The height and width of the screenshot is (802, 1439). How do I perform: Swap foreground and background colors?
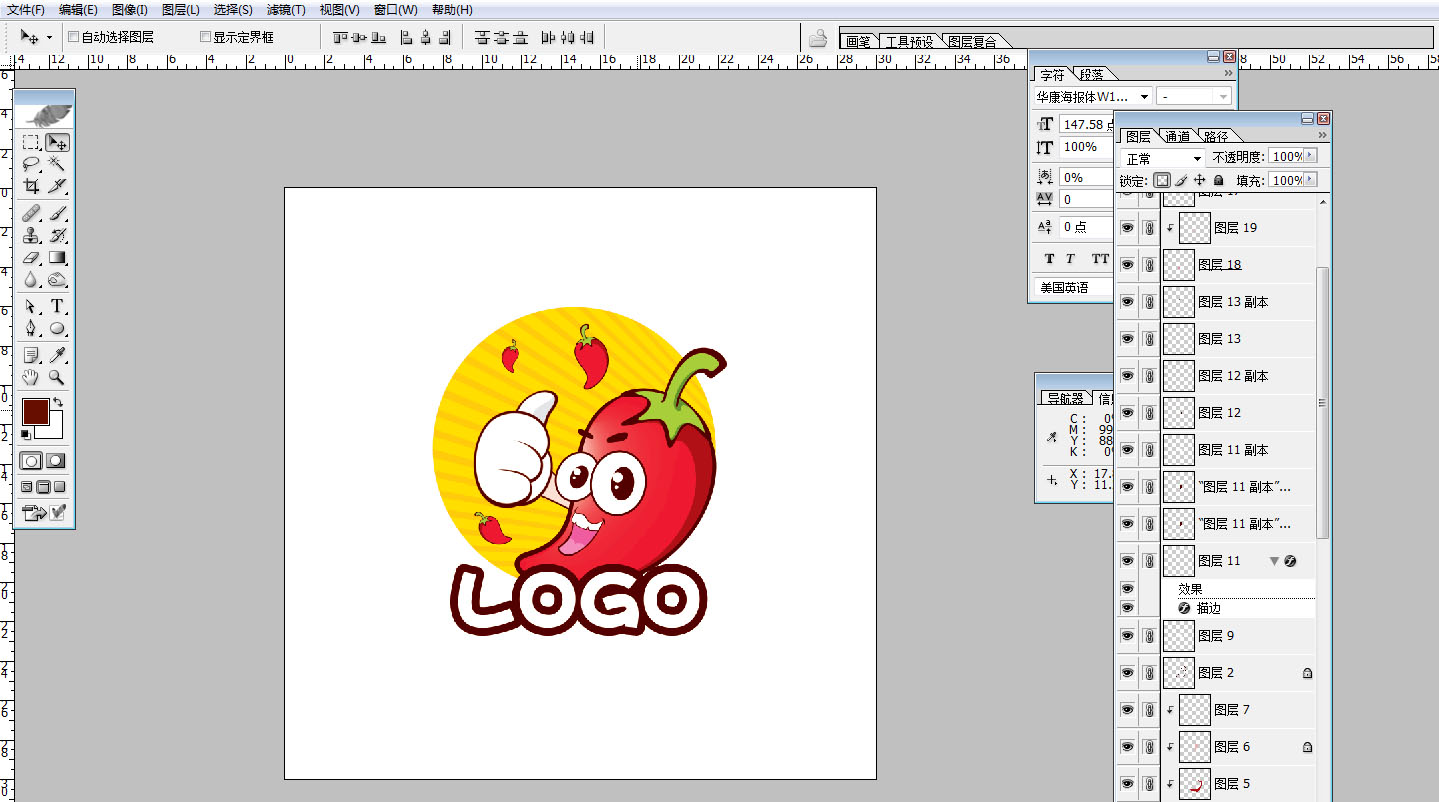pyautogui.click(x=58, y=402)
